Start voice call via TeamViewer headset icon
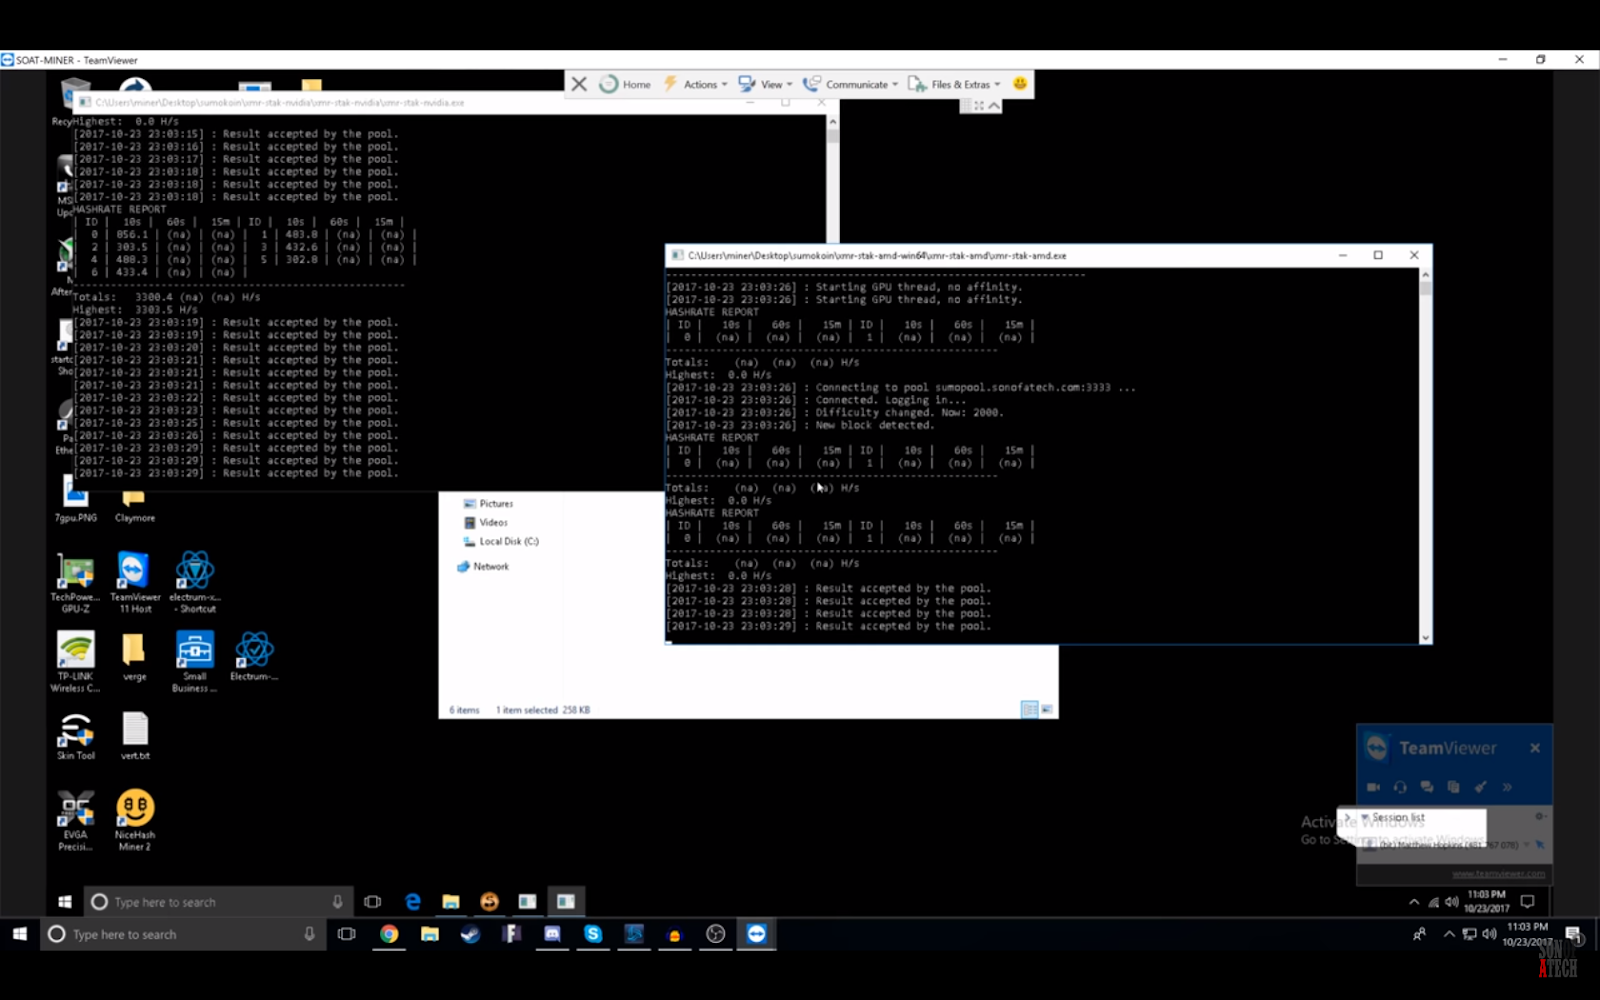 point(1400,787)
